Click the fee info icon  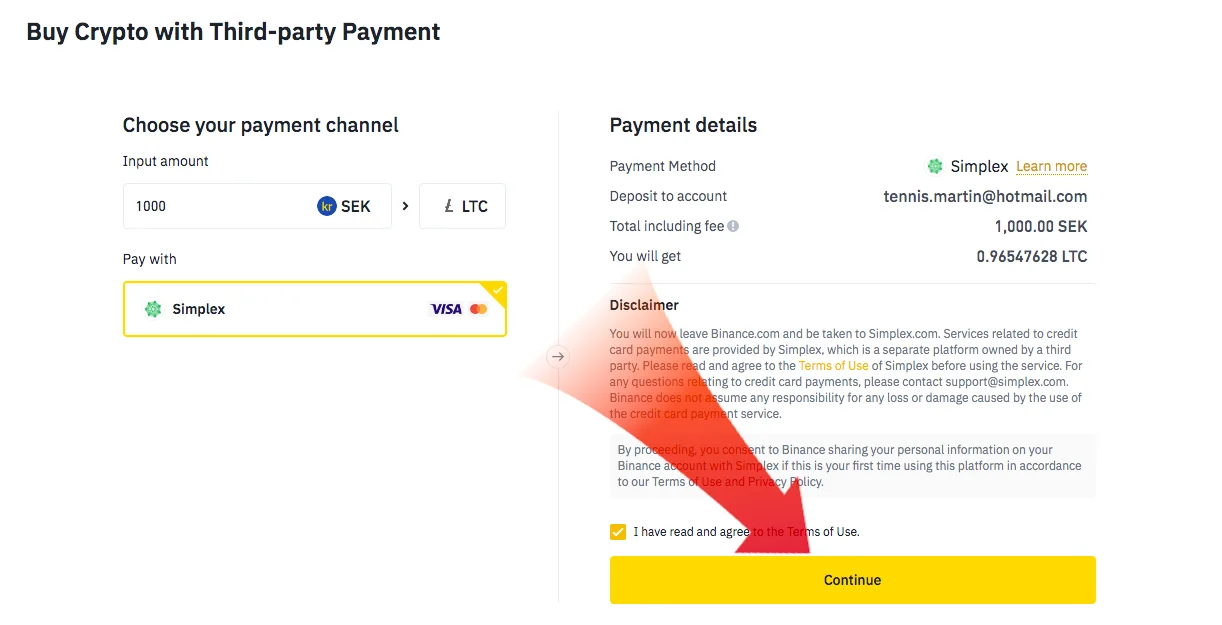(x=733, y=226)
